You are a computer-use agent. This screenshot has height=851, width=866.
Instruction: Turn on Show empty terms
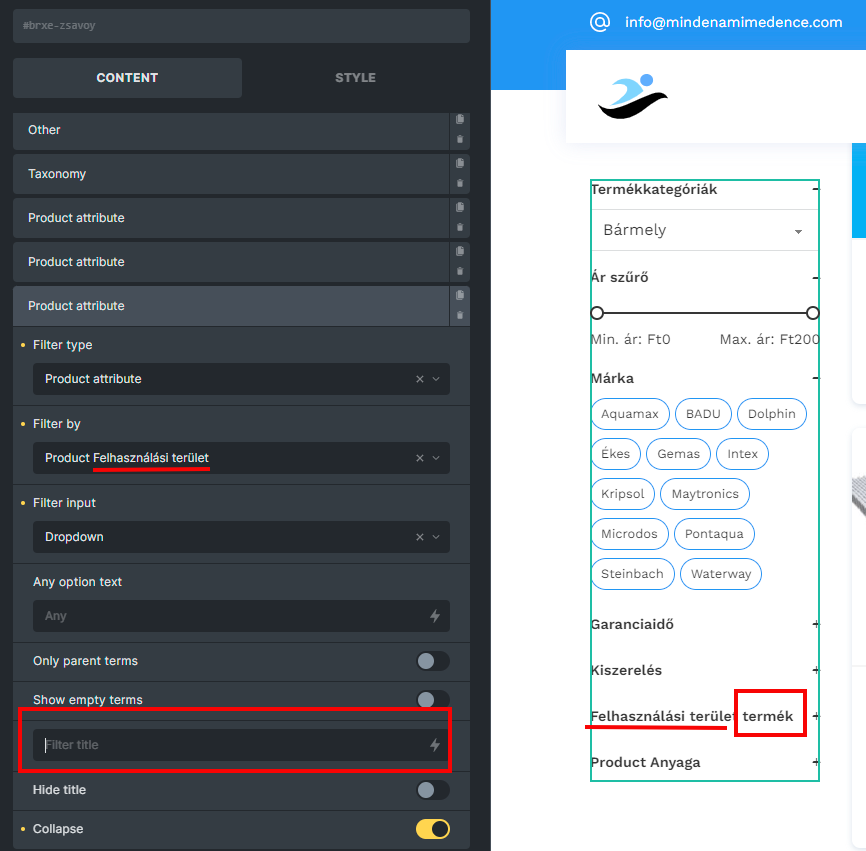click(432, 700)
